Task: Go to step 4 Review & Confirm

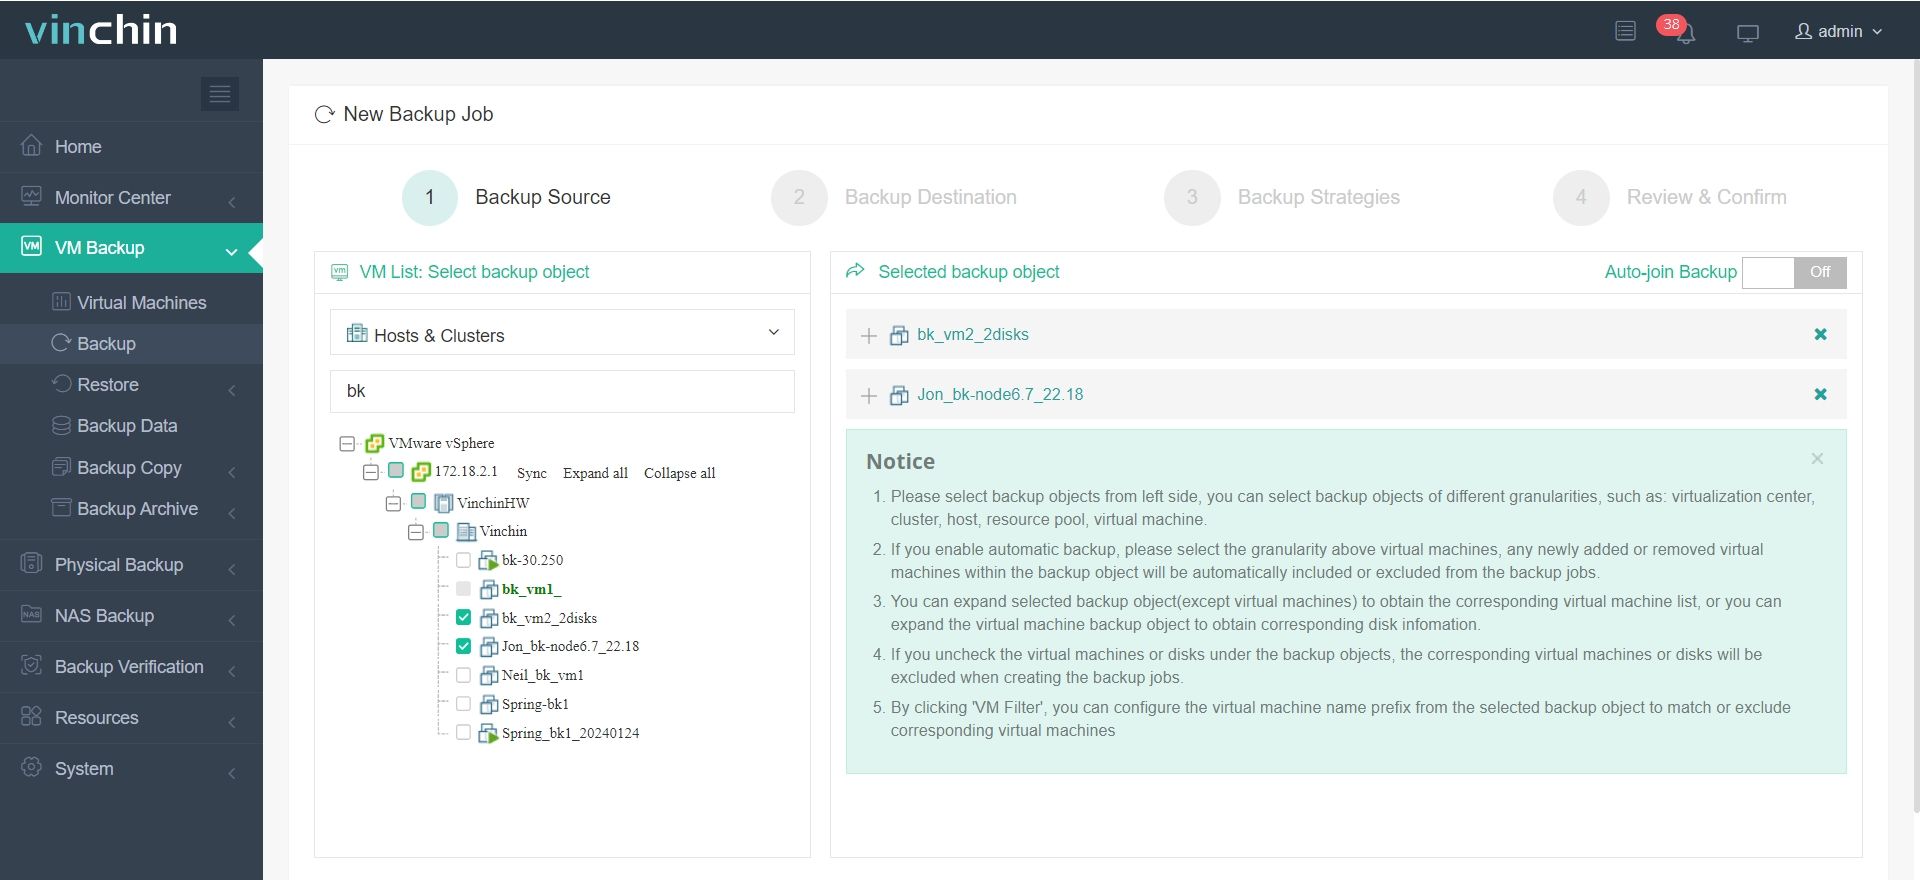Action: point(1670,197)
